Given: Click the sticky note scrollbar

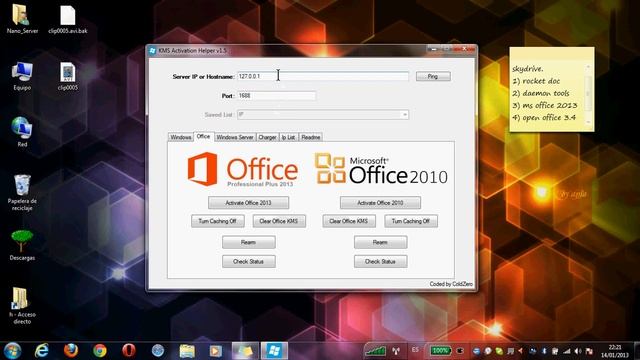Looking at the screenshot, I should [588, 94].
